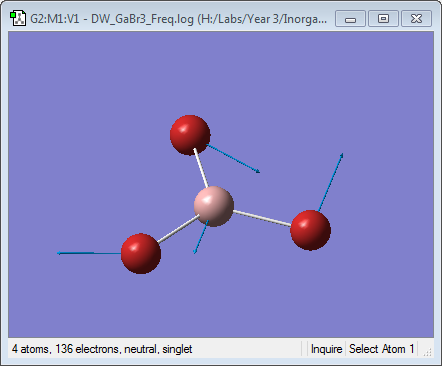Screen dimensions: 442x366
Task: Select the bond between gallium and lower-left bromine
Action: [178, 230]
